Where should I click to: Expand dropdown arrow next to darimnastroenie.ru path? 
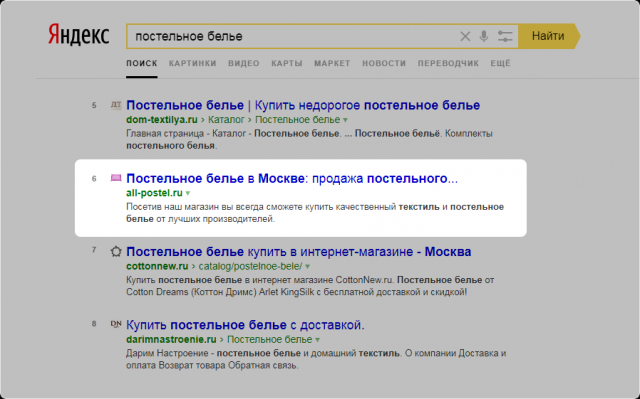point(317,340)
